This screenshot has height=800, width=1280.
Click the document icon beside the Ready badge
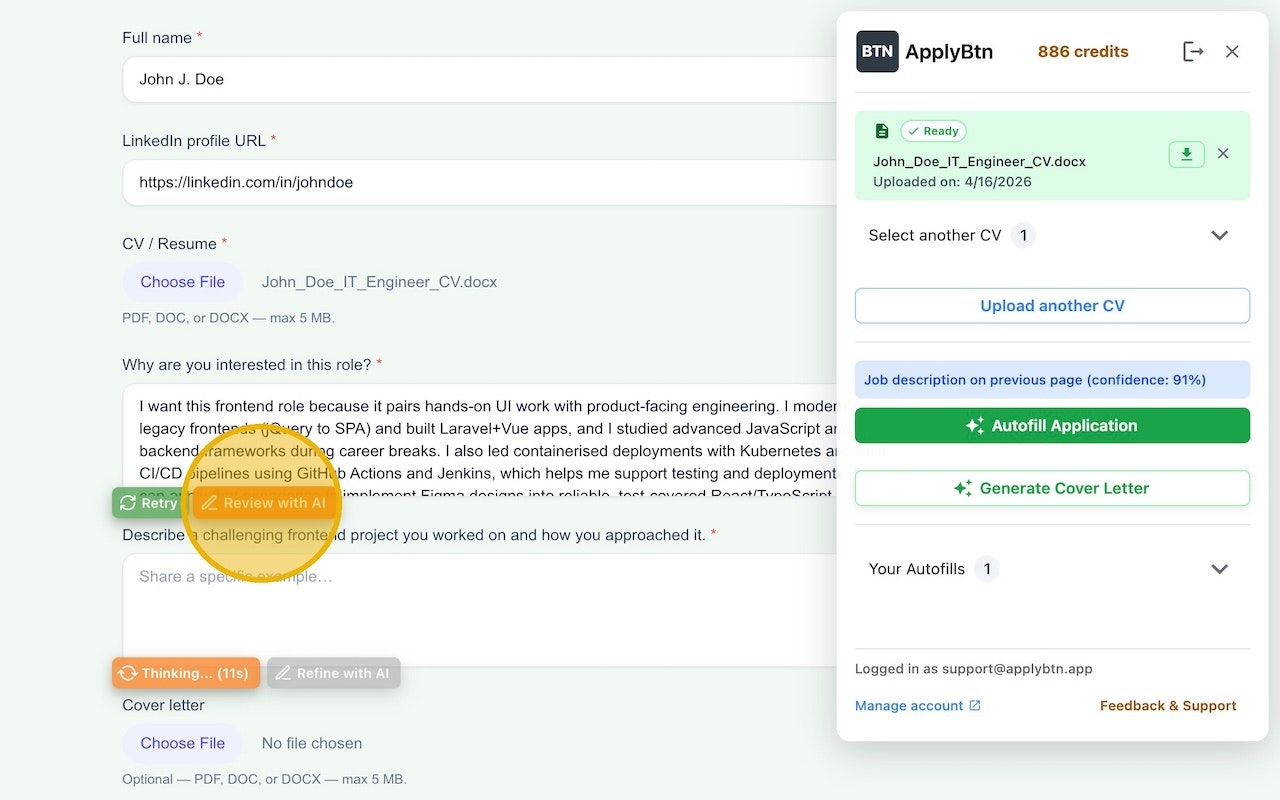[881, 130]
